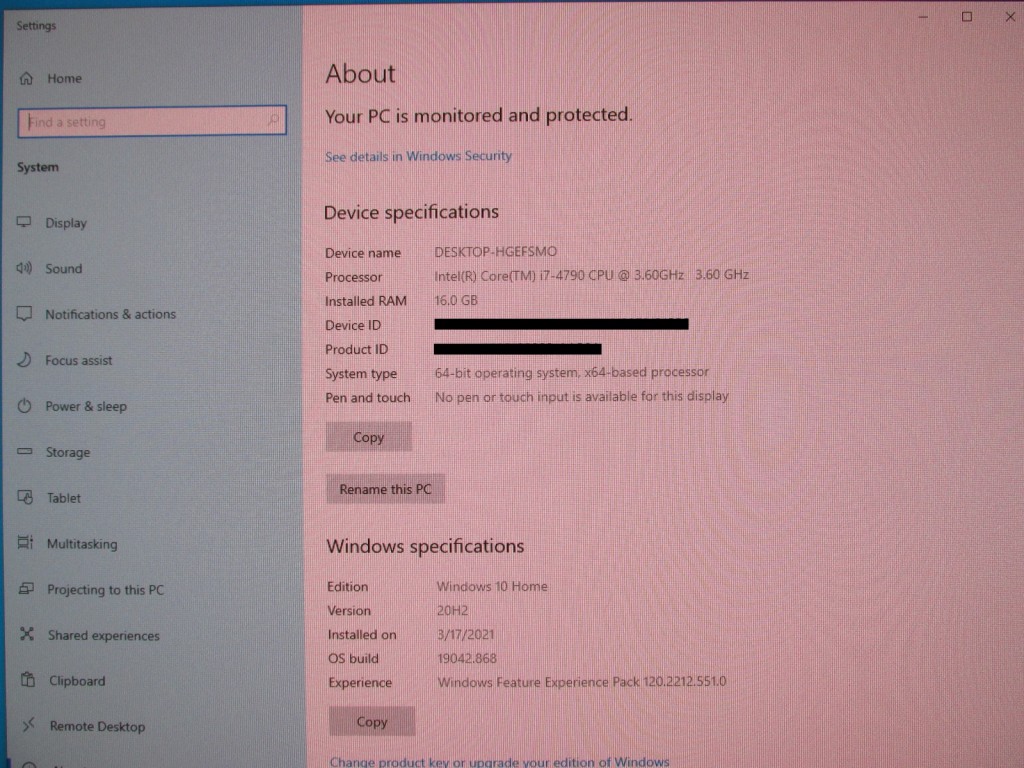Copy the Windows specifications
This screenshot has width=1024, height=768.
(x=372, y=722)
